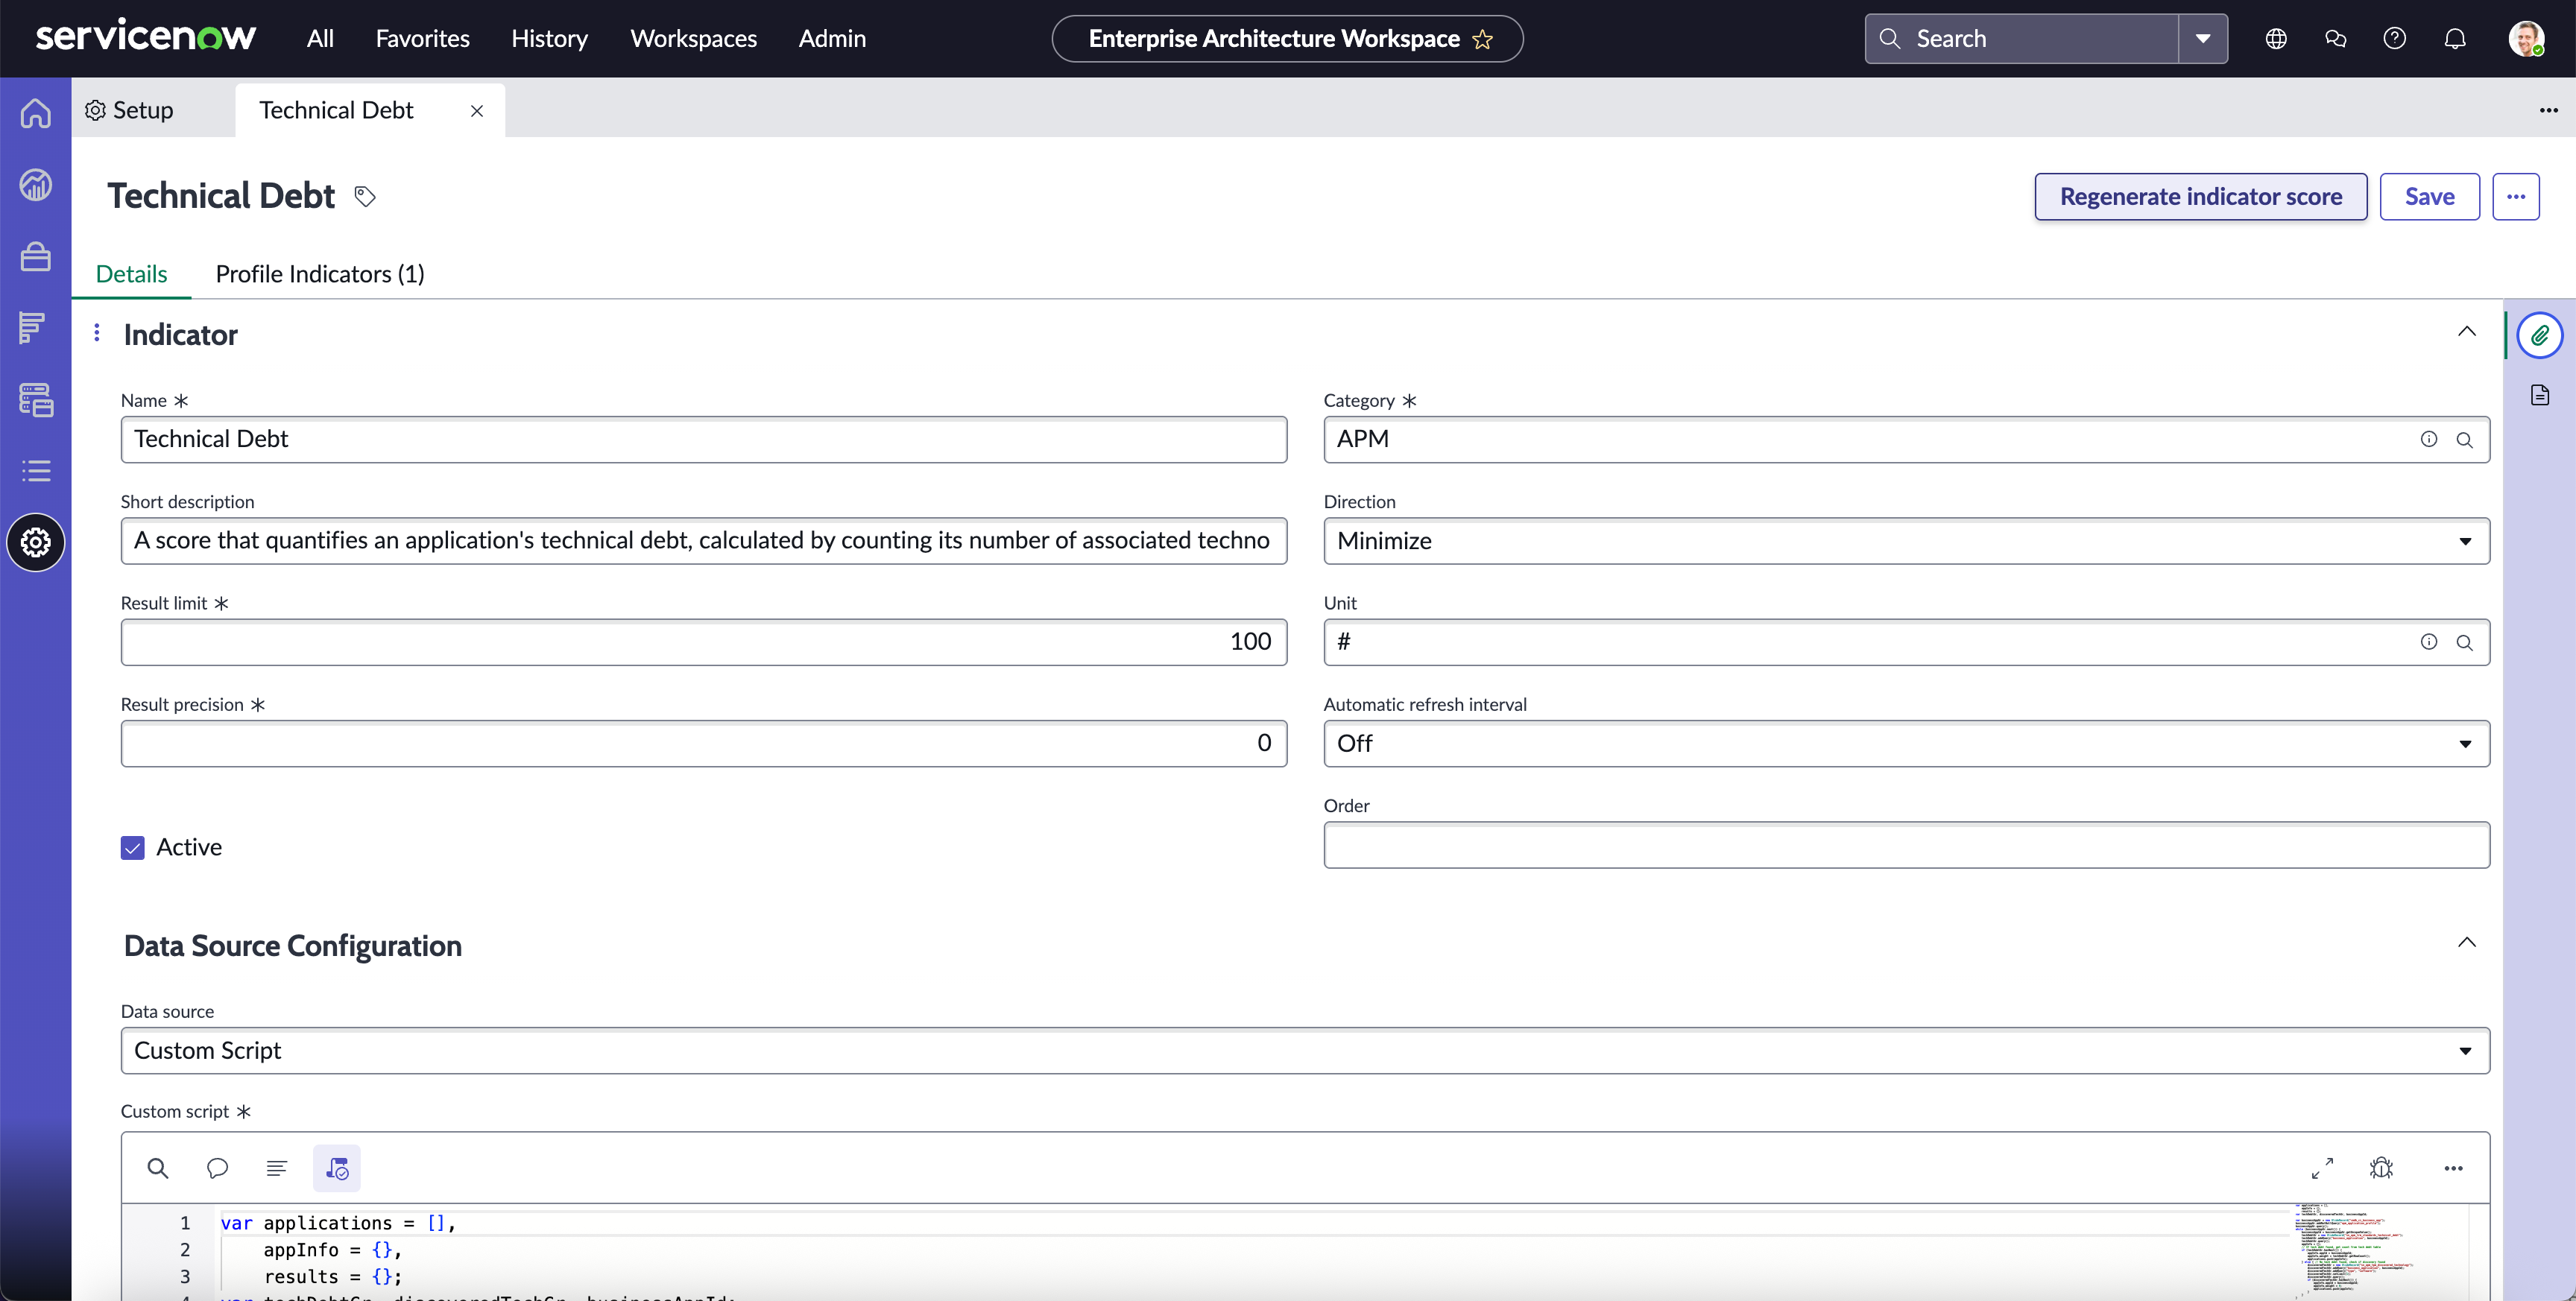Uncheck the Active checkbox
Image resolution: width=2576 pixels, height=1301 pixels.
coord(133,848)
